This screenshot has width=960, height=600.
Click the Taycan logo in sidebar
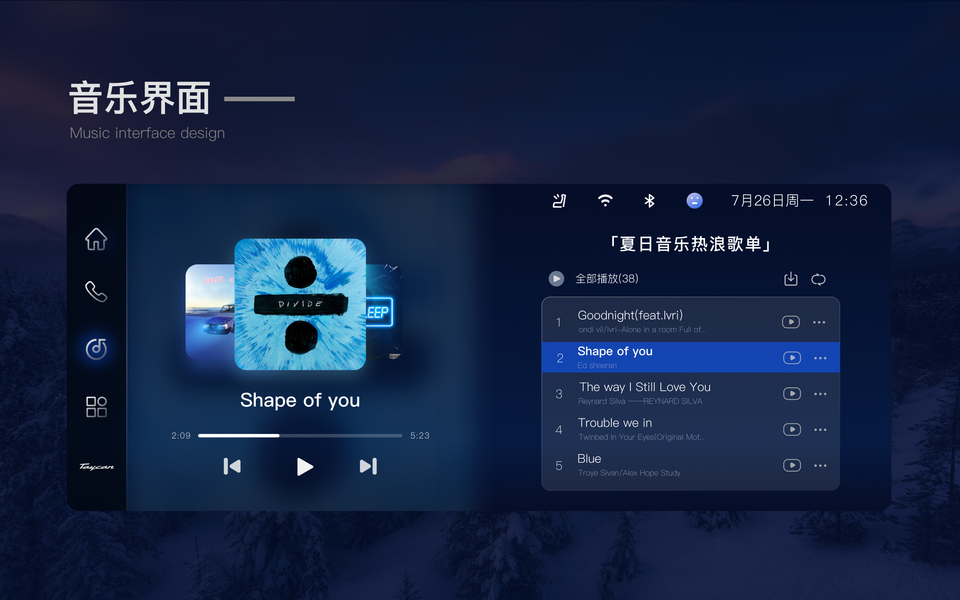point(96,467)
